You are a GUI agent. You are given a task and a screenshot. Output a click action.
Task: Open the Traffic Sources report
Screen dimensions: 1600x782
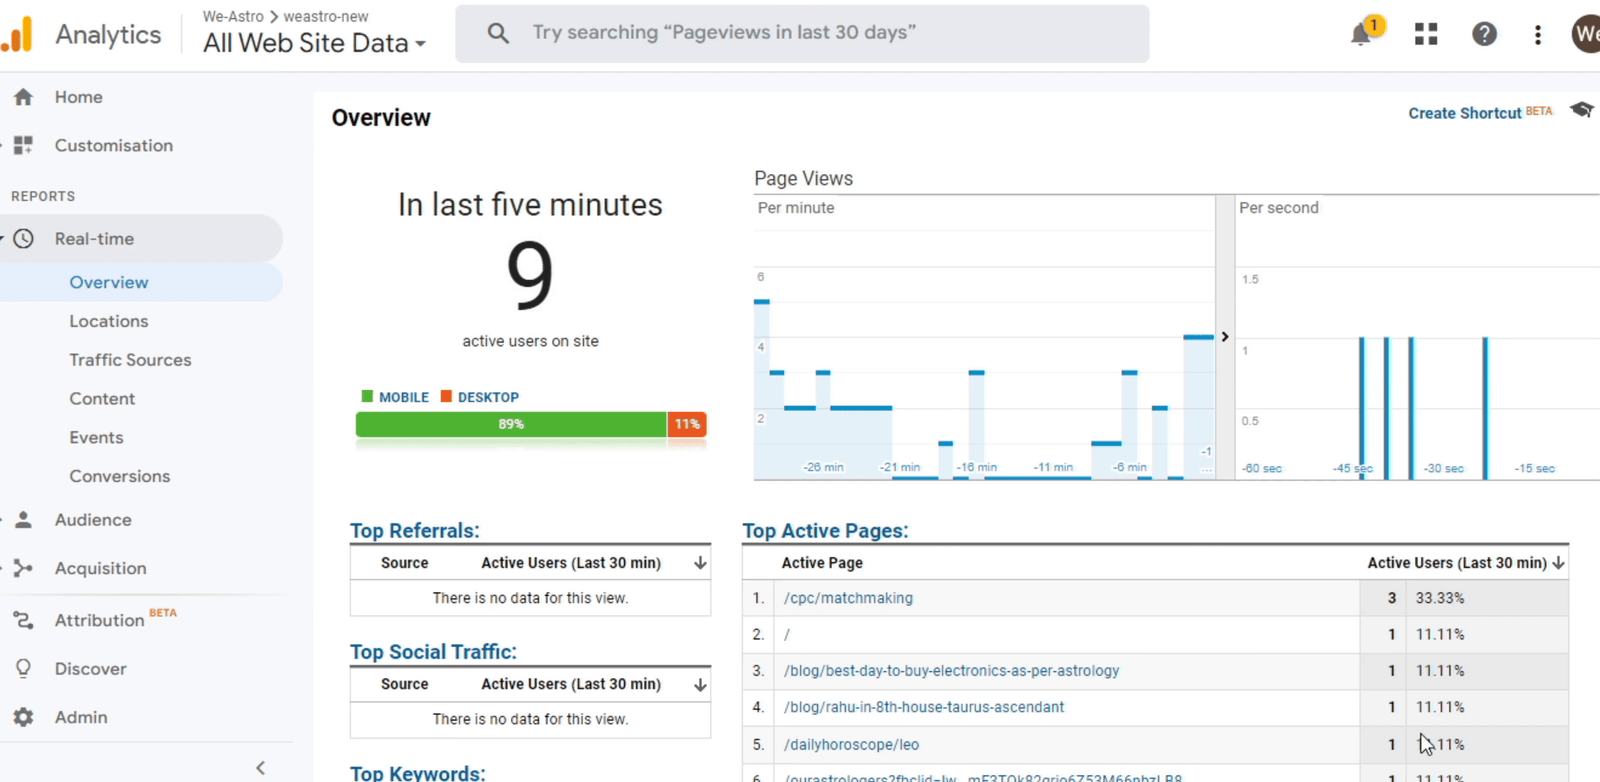coord(130,360)
